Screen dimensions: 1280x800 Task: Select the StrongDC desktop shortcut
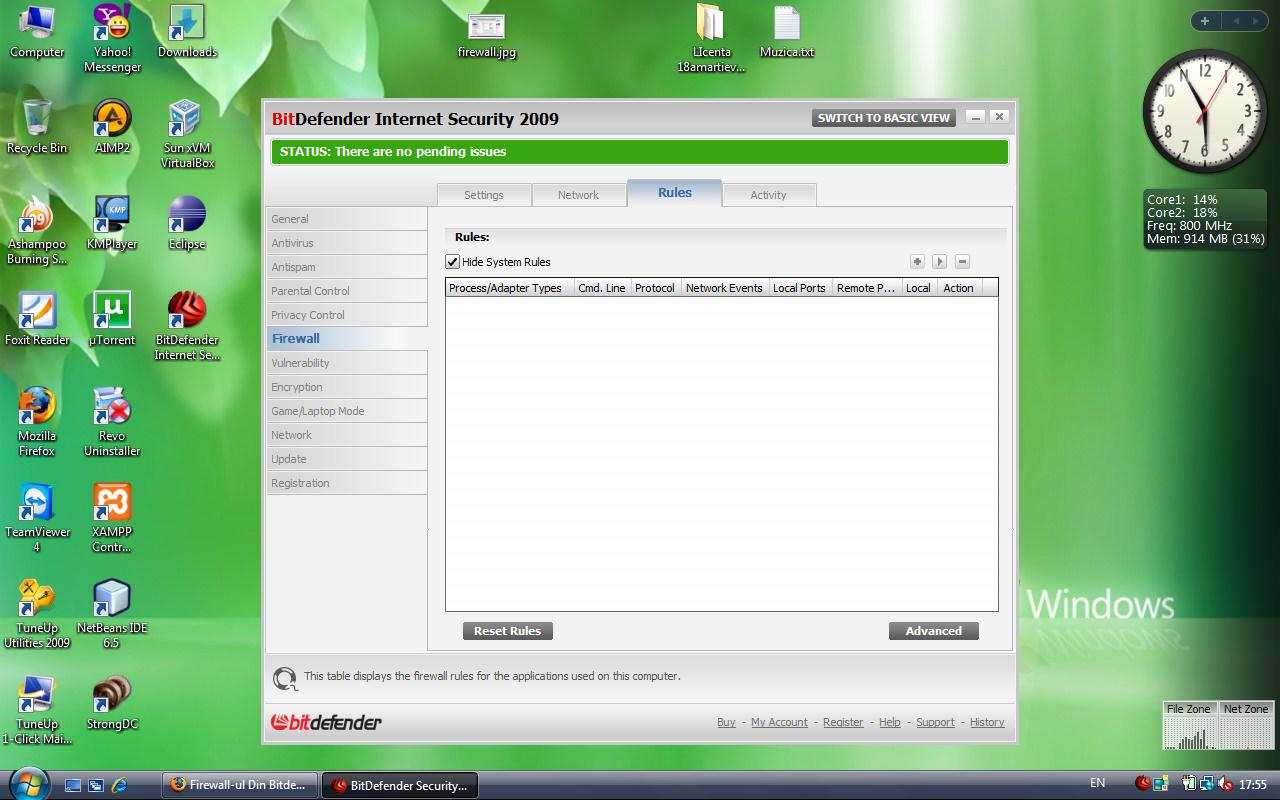[112, 704]
